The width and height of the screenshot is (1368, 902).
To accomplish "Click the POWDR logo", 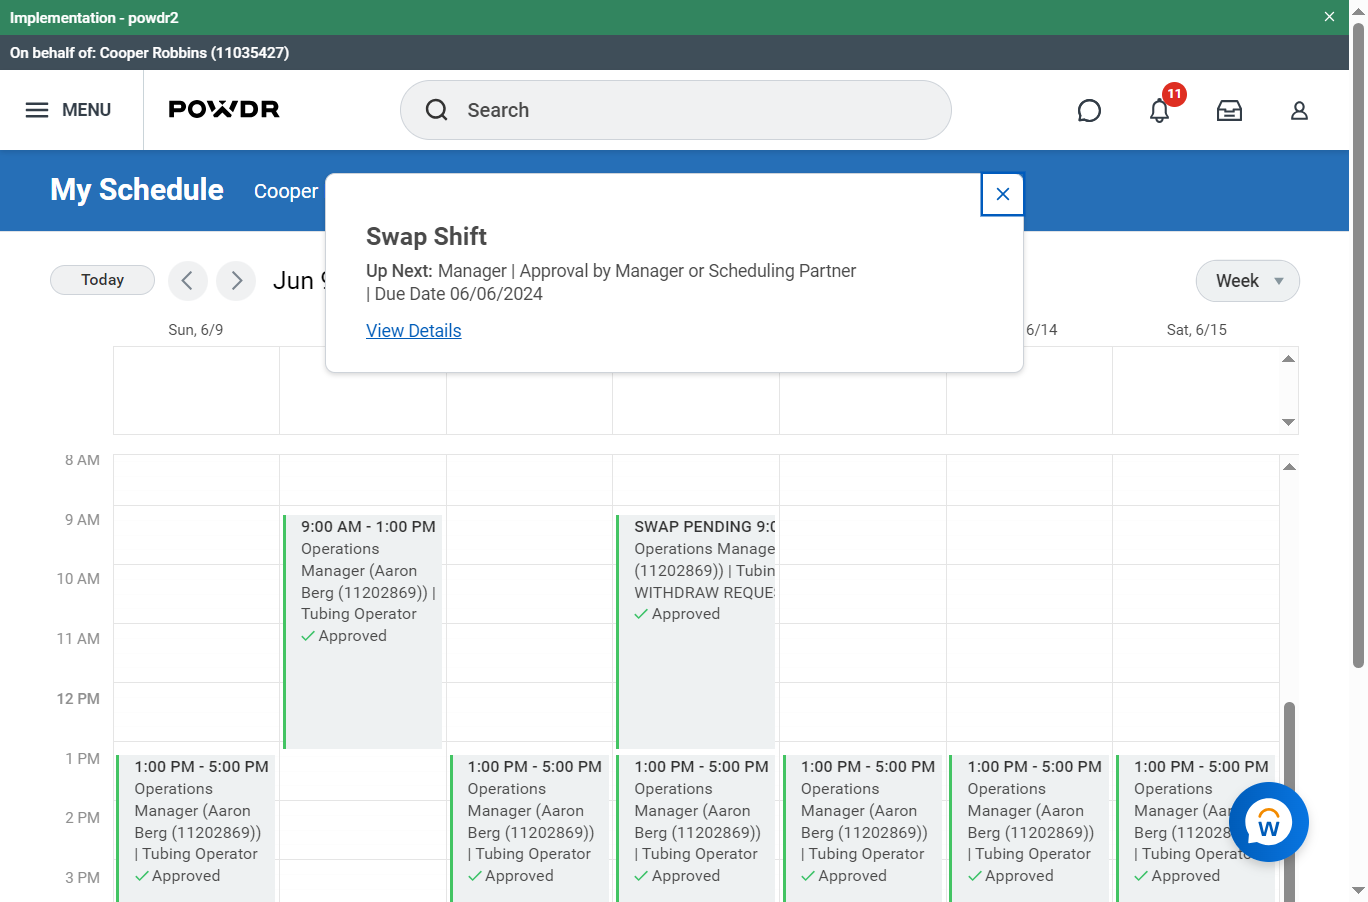I will [224, 109].
